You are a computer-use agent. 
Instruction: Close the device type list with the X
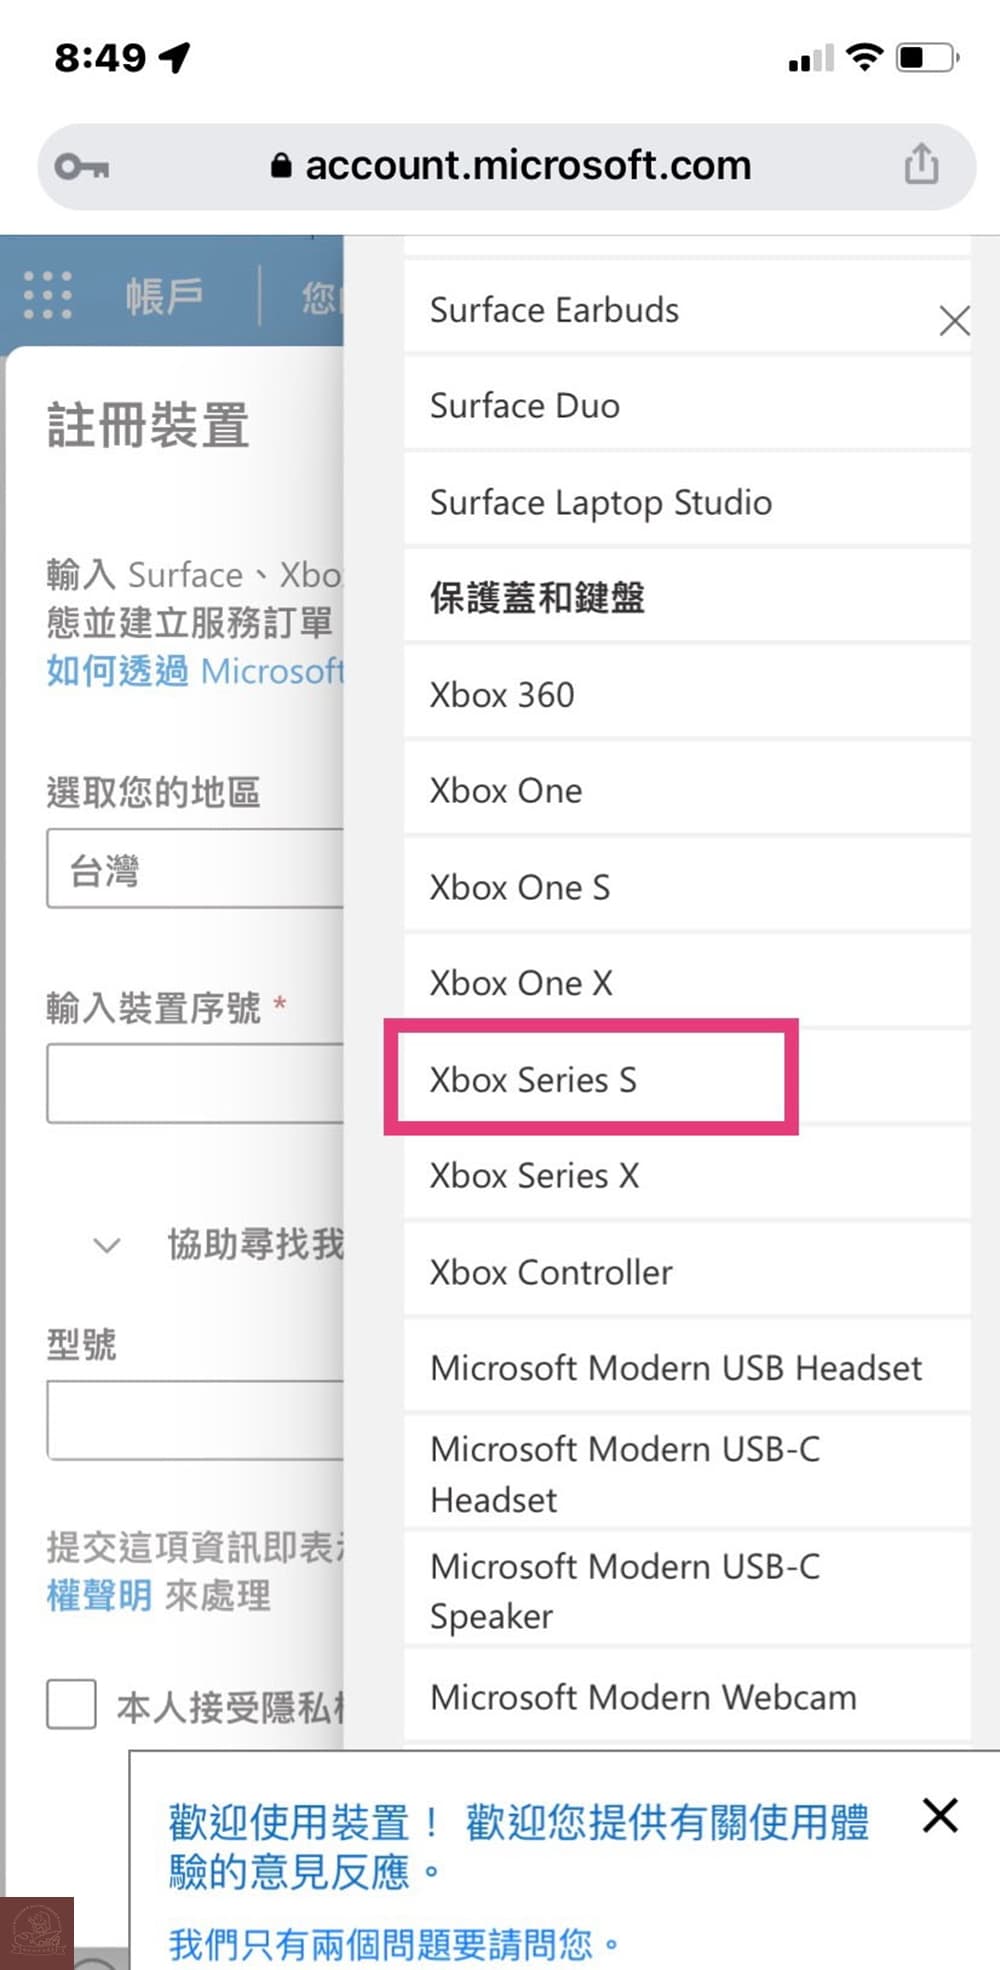click(954, 321)
